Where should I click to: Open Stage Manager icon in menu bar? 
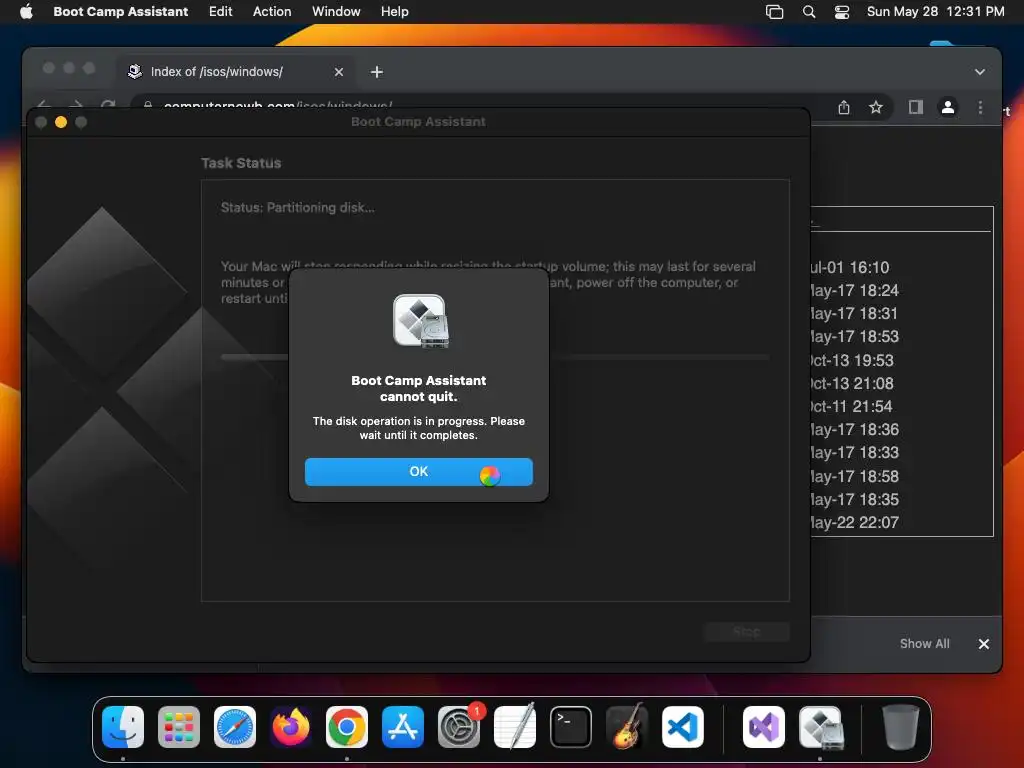(x=775, y=12)
